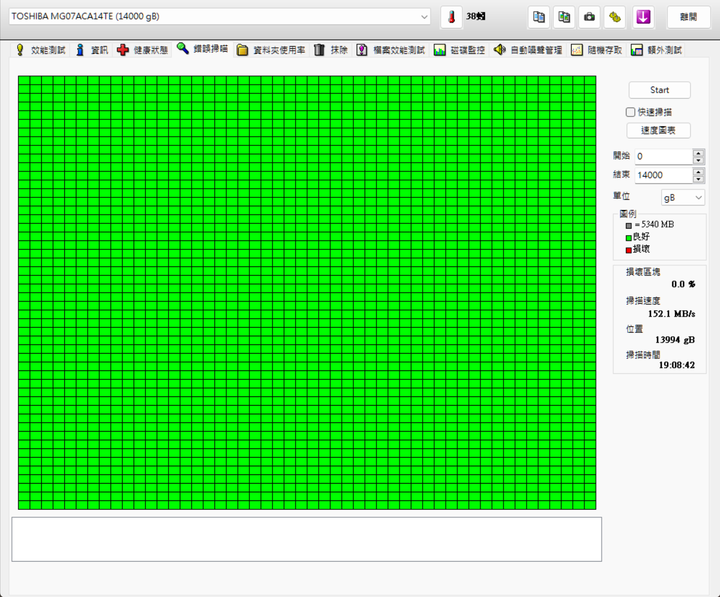Screen dimensions: 720x597
Task: Click the scan speed value 152.1 MB/s
Action: click(x=671, y=314)
